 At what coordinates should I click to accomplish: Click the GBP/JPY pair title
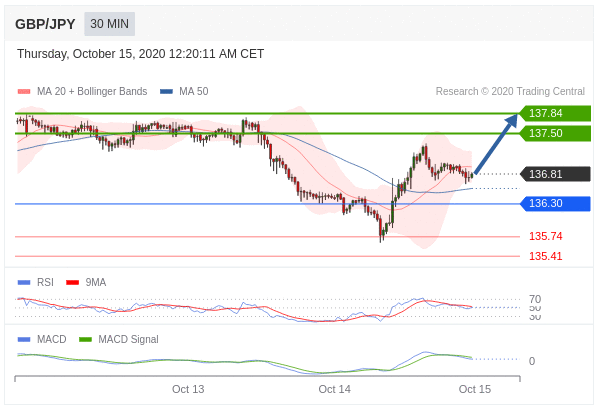point(45,24)
